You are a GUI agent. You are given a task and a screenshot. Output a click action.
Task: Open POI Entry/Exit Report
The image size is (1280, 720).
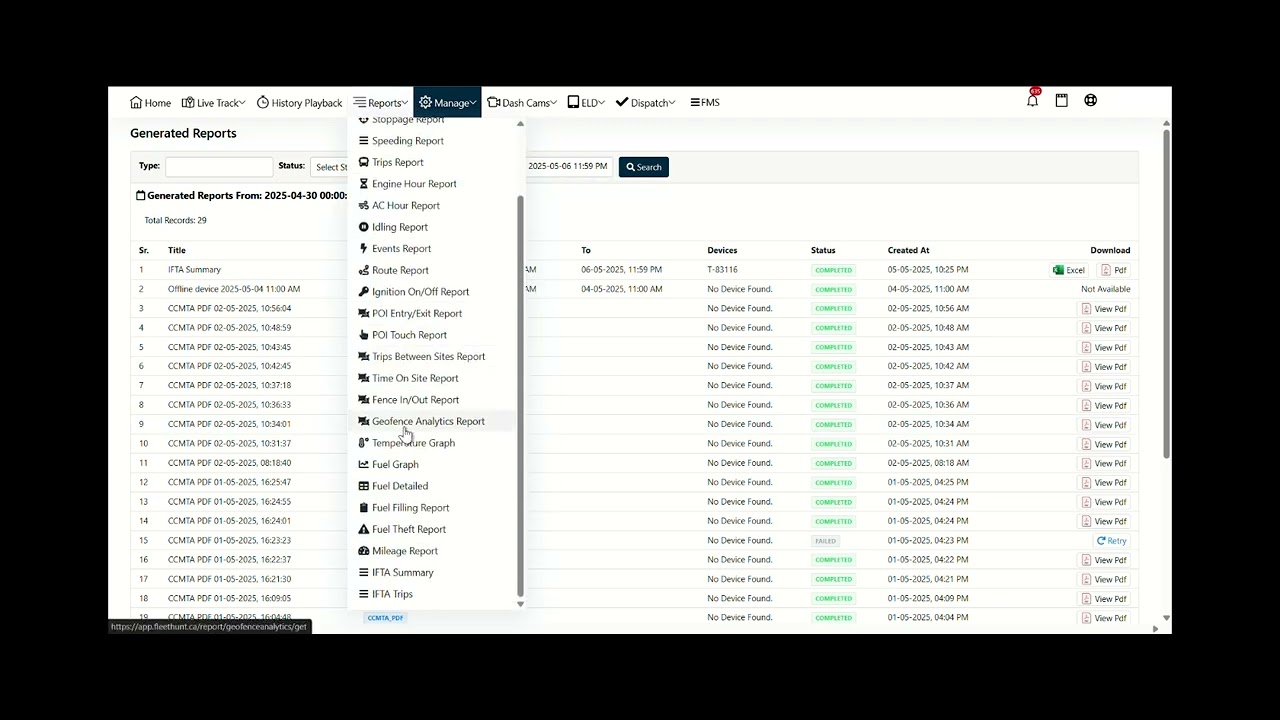click(416, 314)
